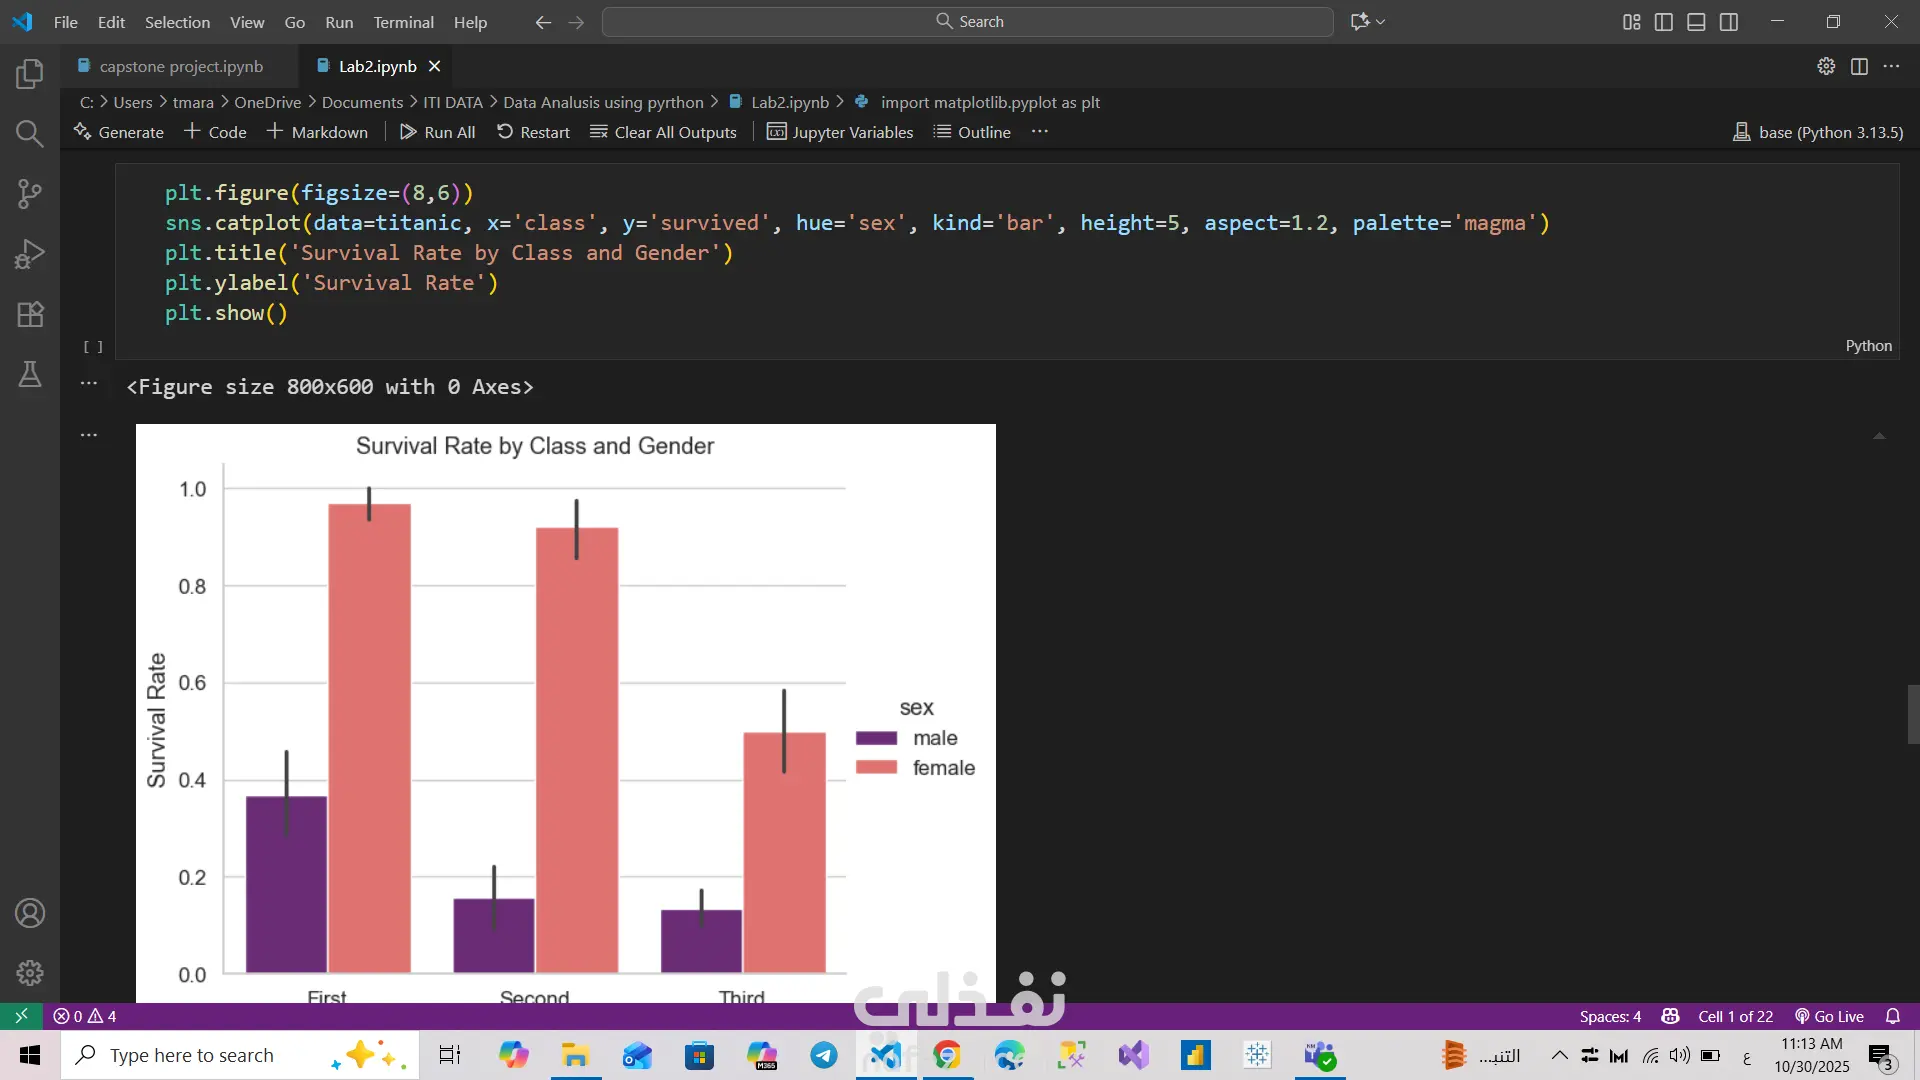Image resolution: width=1920 pixels, height=1080 pixels.
Task: Toggle the secondary side bar layout button
Action: pos(1729,22)
